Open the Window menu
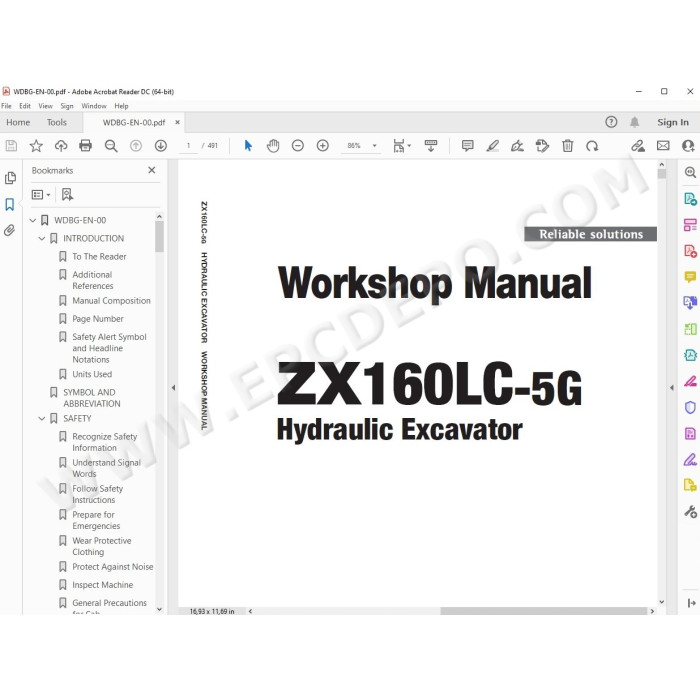Image resolution: width=700 pixels, height=700 pixels. (94, 106)
